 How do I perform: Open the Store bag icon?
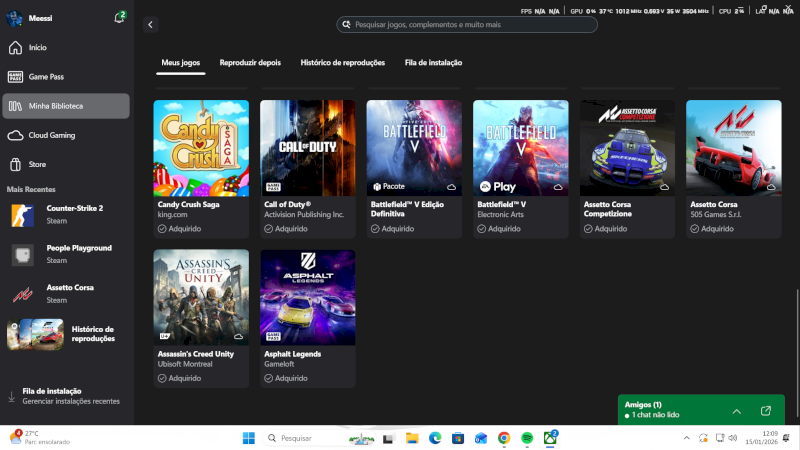(x=15, y=164)
